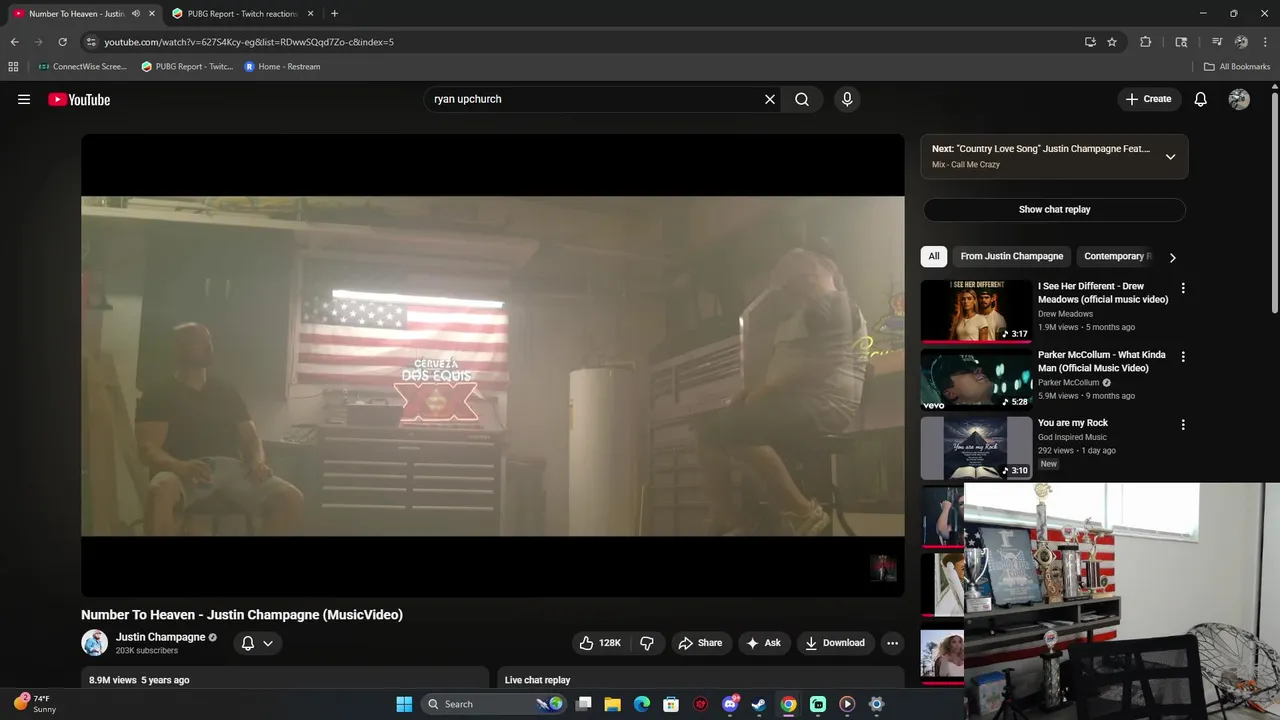
Task: Click the channel watermark in player corner
Action: pos(882,568)
